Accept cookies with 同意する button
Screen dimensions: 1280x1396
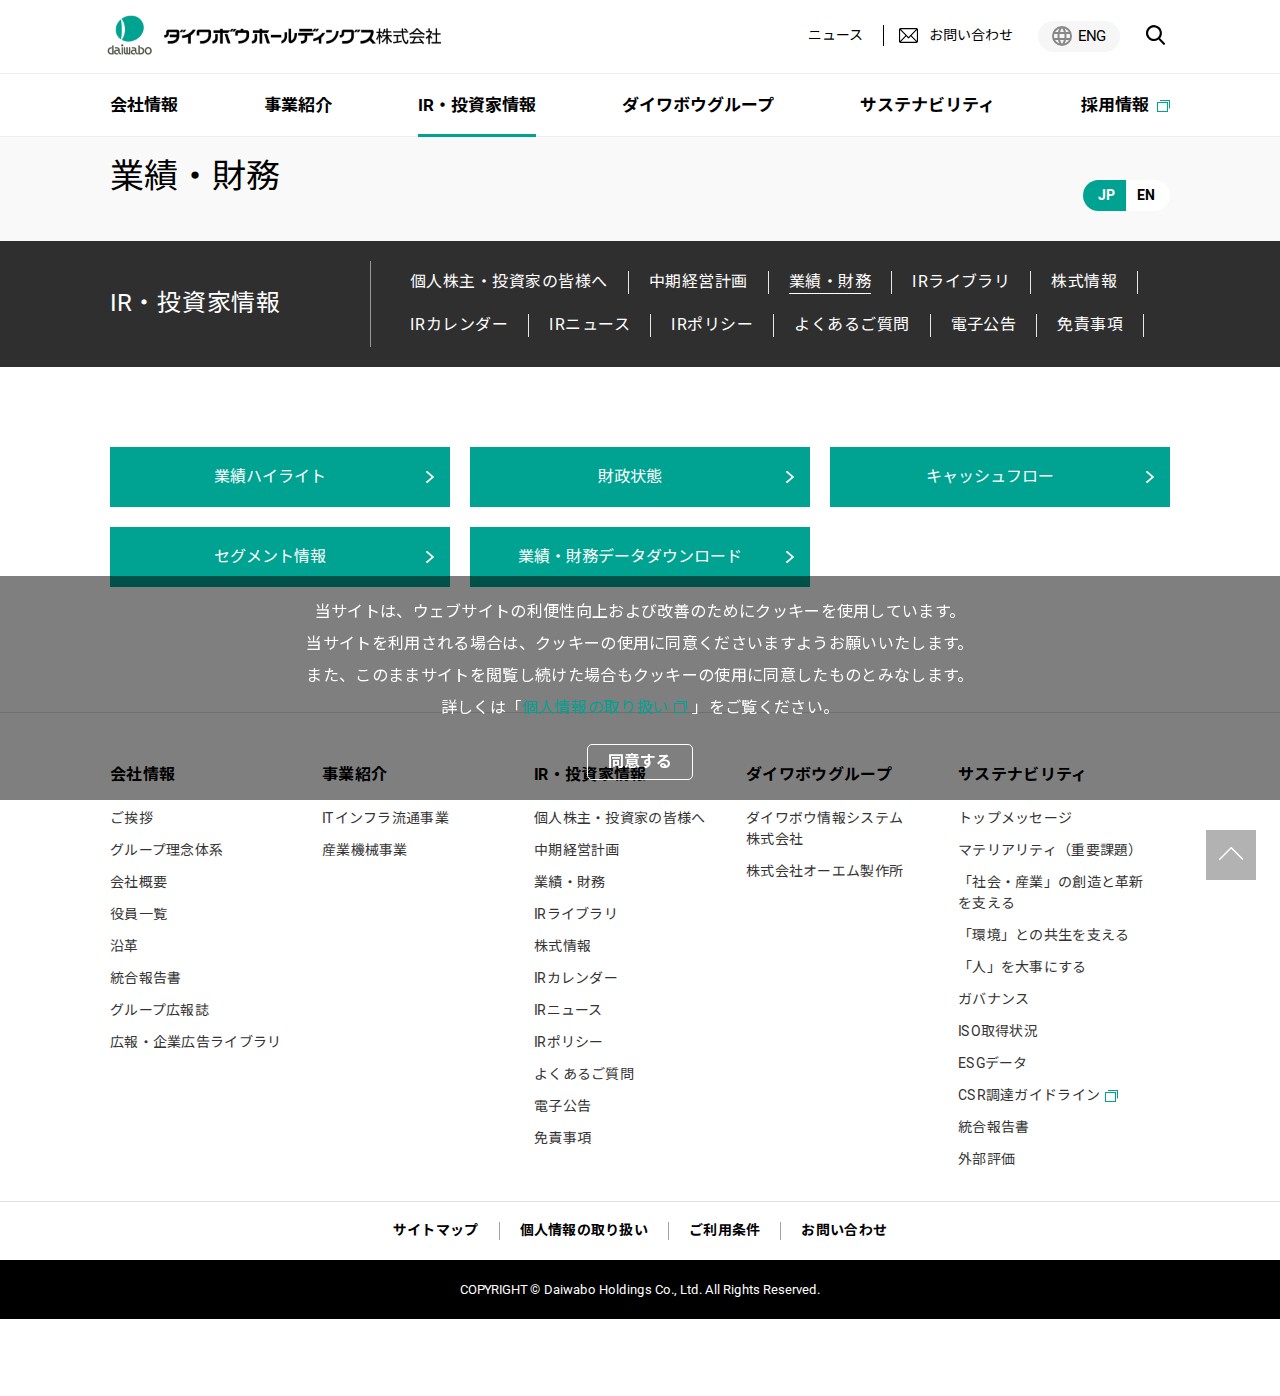pyautogui.click(x=640, y=762)
